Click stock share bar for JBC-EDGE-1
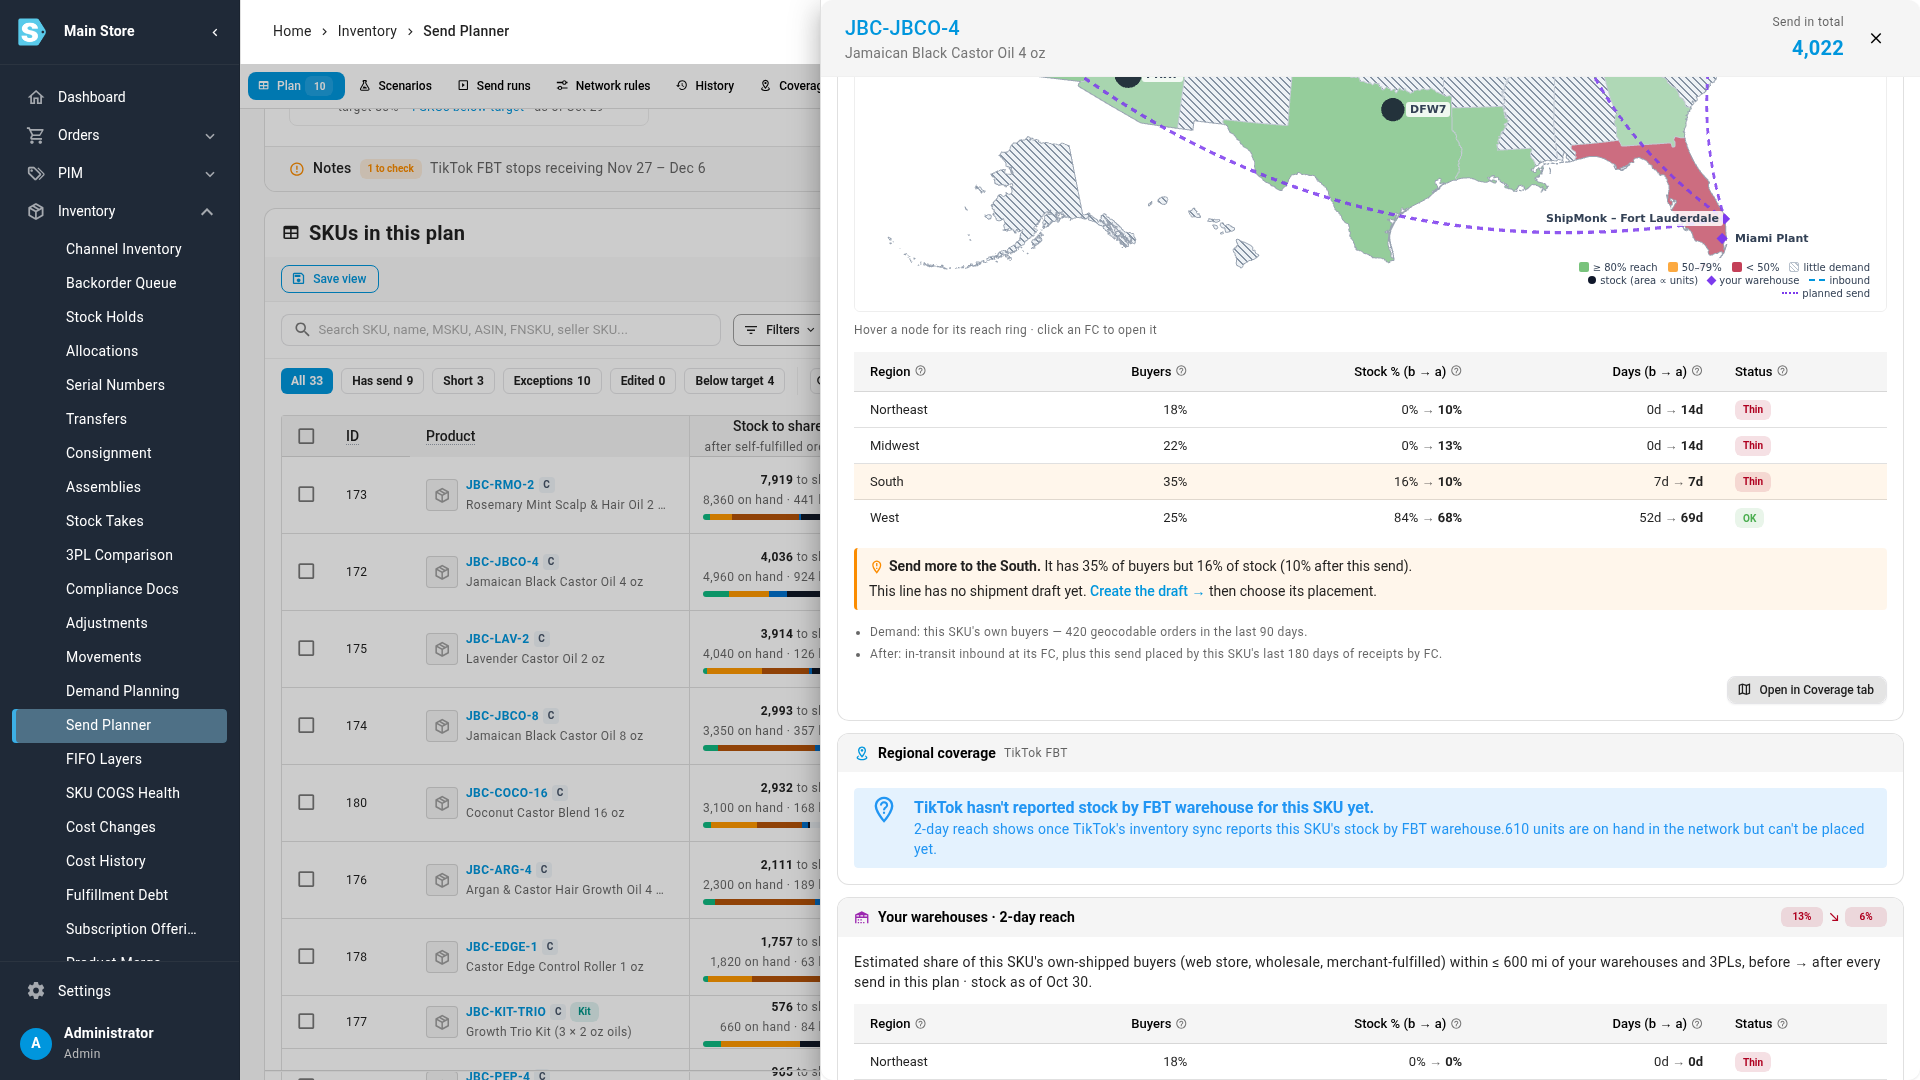This screenshot has height=1080, width=1920. (762, 979)
